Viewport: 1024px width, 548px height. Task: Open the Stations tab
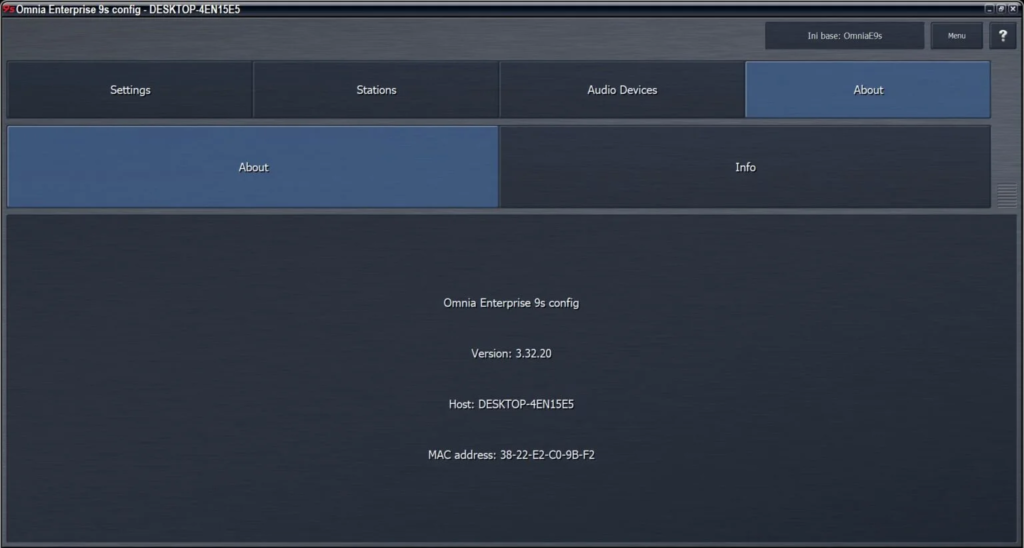pyautogui.click(x=376, y=90)
